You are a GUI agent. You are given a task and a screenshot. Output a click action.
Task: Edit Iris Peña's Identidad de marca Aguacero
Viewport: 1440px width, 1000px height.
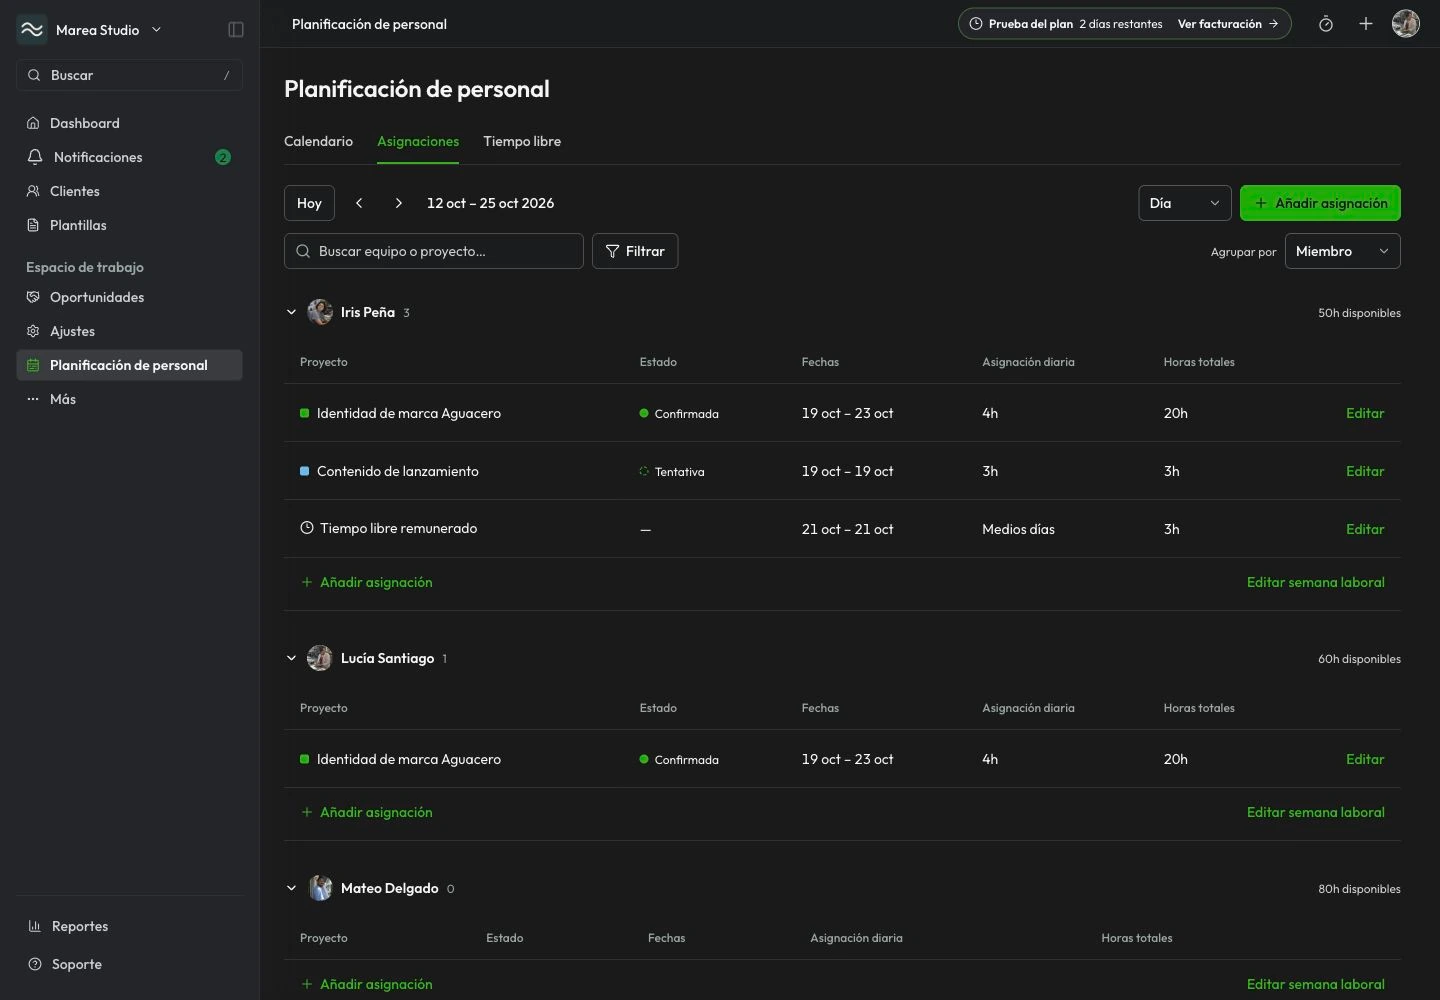[x=1365, y=413]
